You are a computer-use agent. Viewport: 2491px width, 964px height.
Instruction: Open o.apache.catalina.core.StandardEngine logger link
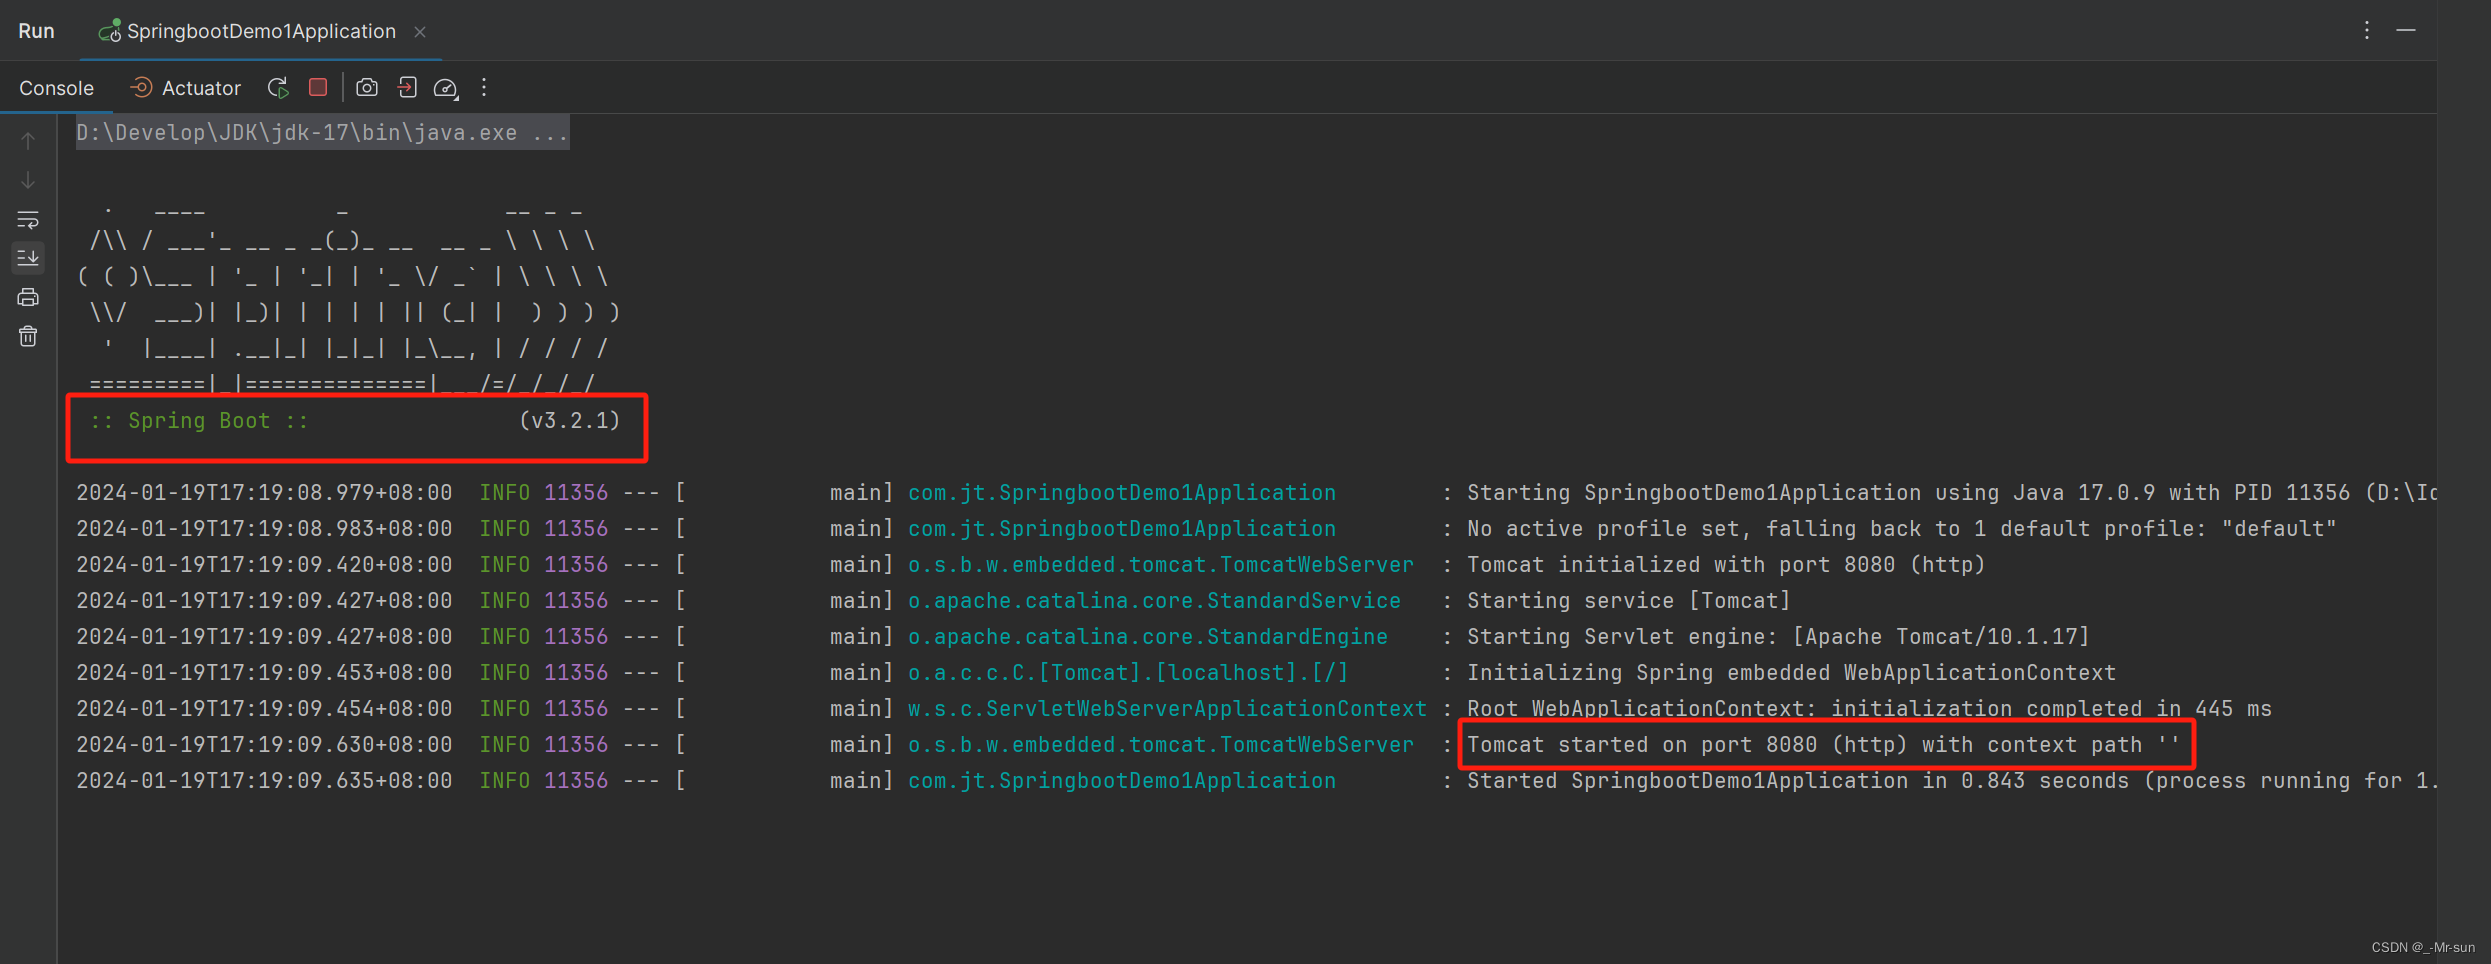tap(1148, 637)
